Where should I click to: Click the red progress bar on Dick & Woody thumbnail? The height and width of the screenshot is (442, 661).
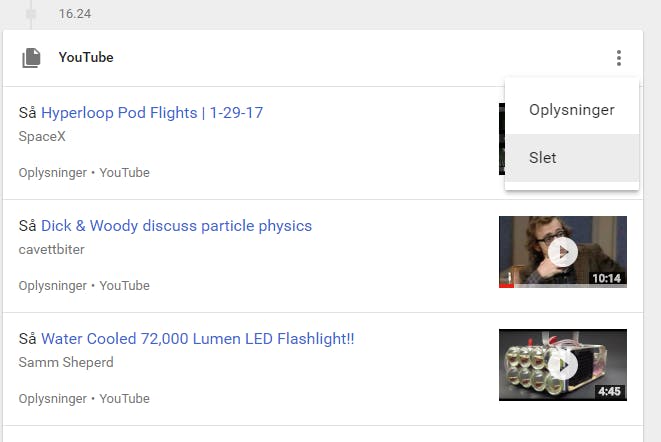[506, 286]
